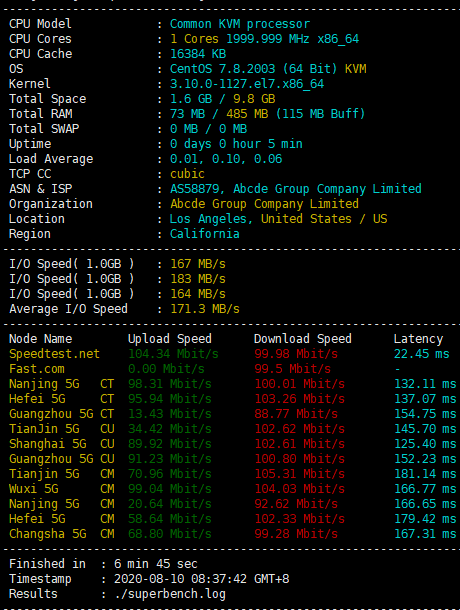The height and width of the screenshot is (610, 460).
Task: Click Speedtest.net download '99.98 Mbit/s'
Action: pyautogui.click(x=296, y=354)
